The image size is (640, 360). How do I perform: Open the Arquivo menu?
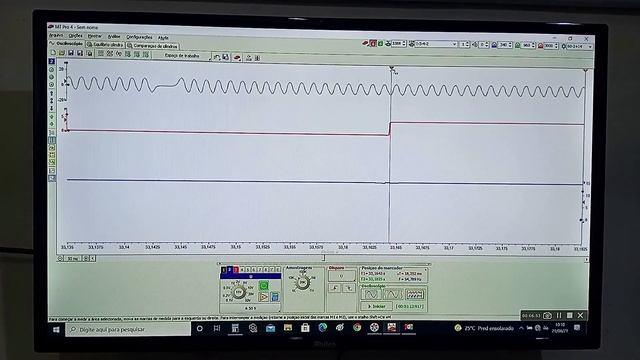click(x=56, y=36)
